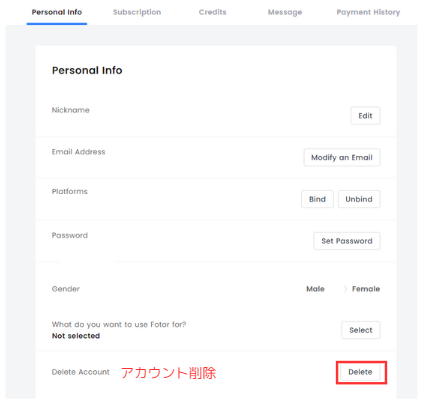Open the Credits tab
This screenshot has width=425, height=406.
coord(212,12)
